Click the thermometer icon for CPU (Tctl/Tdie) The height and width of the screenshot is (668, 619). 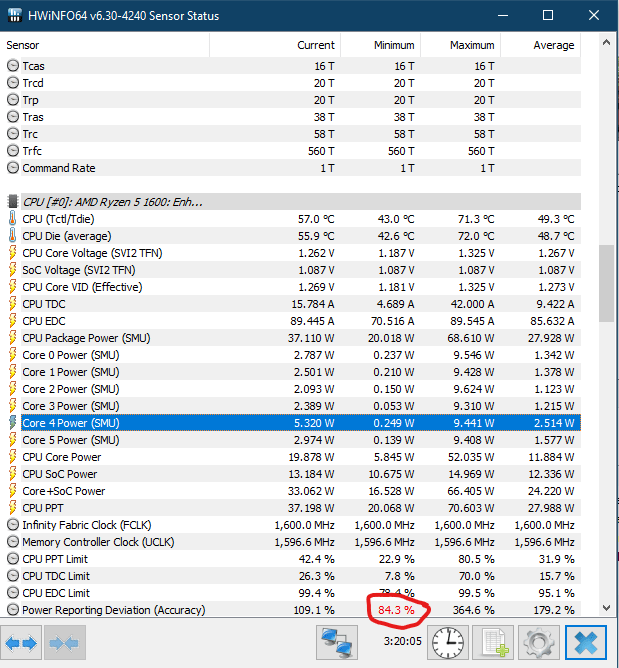click(13, 219)
